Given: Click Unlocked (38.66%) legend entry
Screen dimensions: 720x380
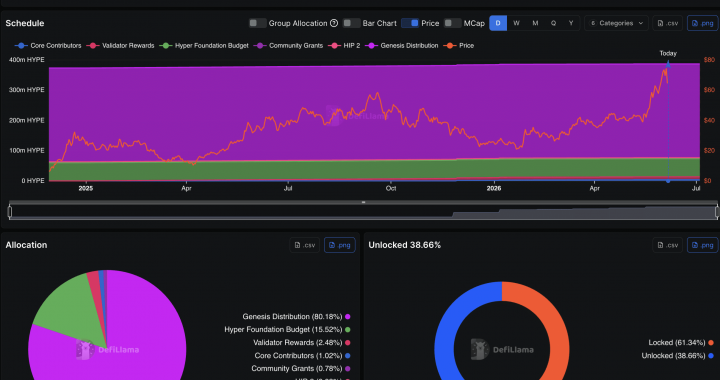Looking at the screenshot, I should pyautogui.click(x=678, y=356).
